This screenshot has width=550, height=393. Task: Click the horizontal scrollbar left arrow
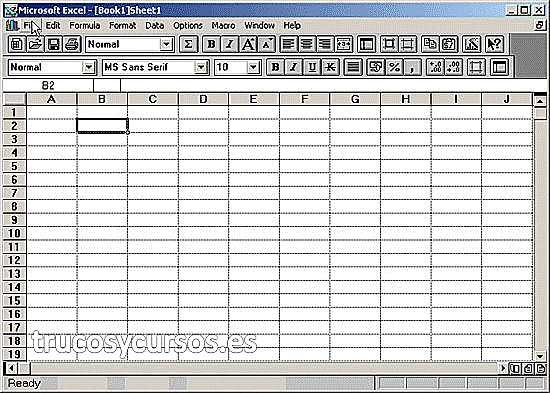[11, 368]
